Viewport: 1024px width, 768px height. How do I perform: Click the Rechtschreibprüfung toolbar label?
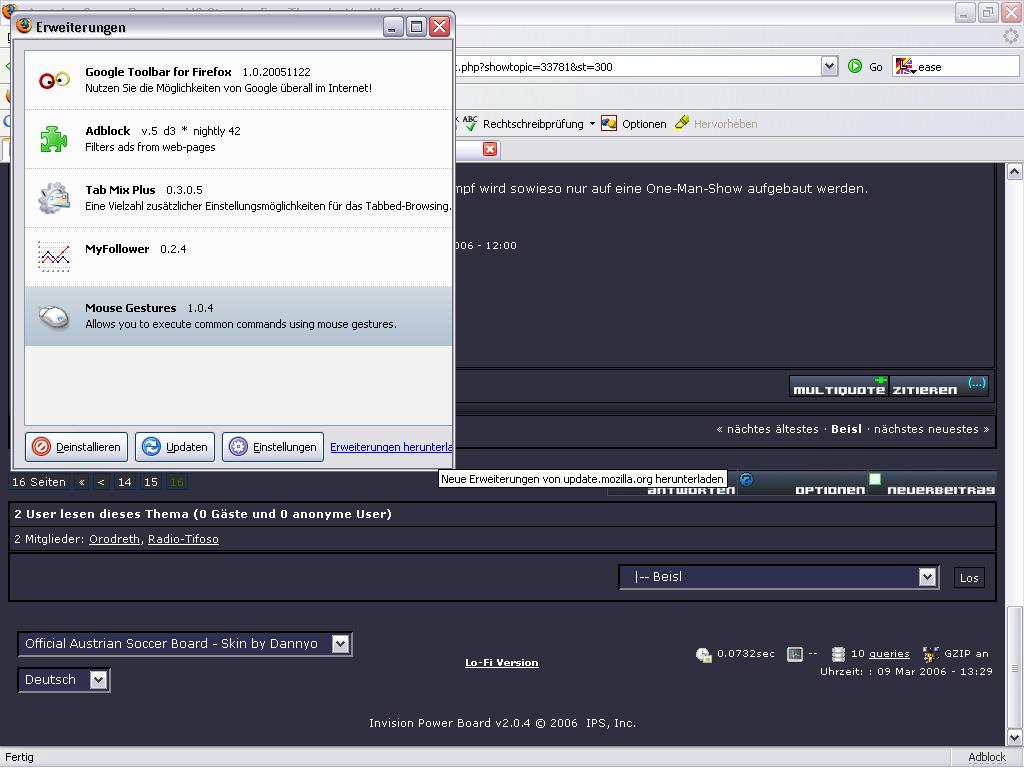click(x=533, y=124)
